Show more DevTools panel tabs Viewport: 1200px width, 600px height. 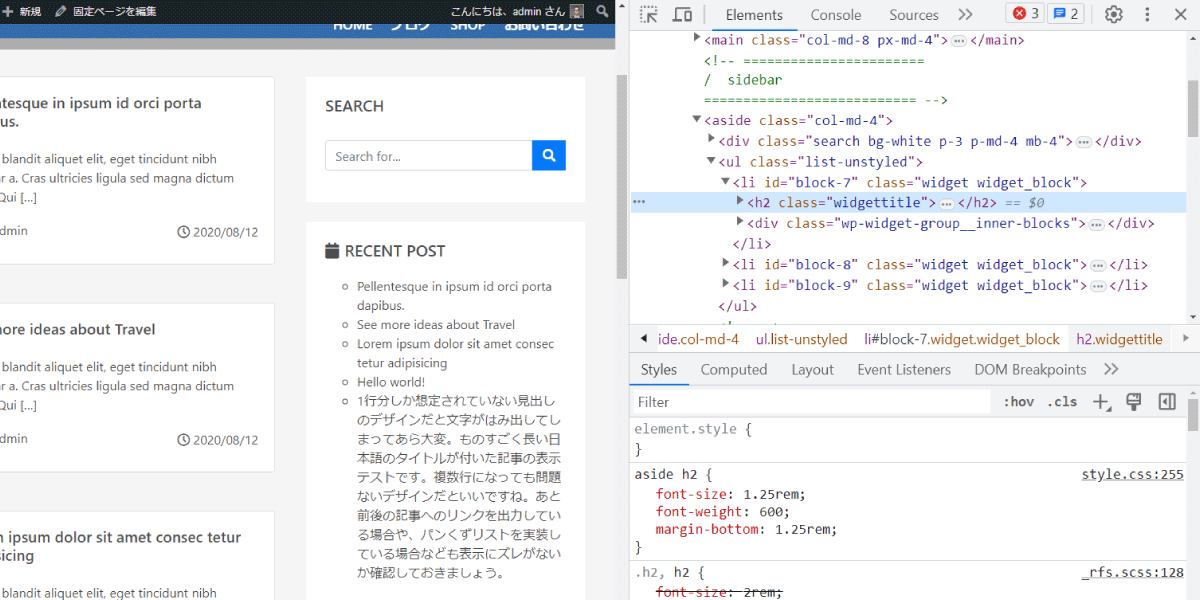pos(965,15)
